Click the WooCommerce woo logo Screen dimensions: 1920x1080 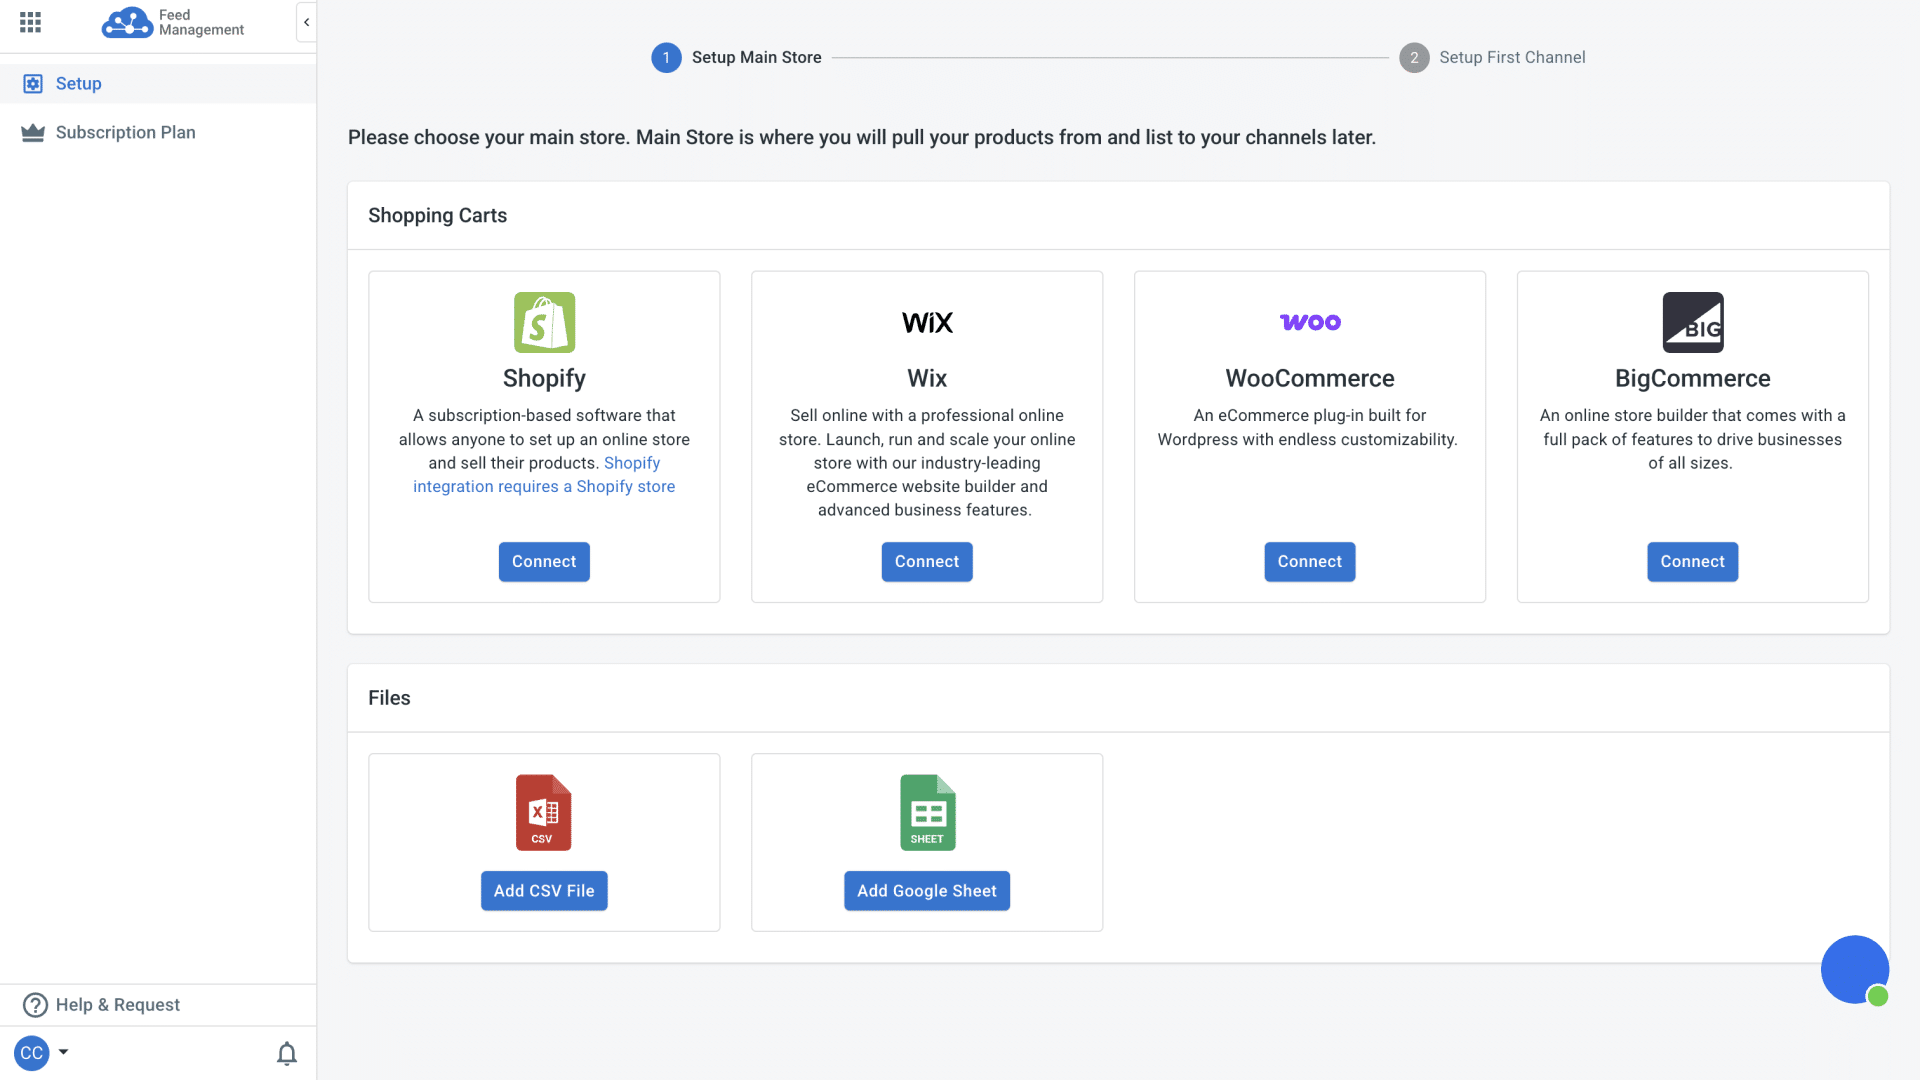pyautogui.click(x=1310, y=322)
